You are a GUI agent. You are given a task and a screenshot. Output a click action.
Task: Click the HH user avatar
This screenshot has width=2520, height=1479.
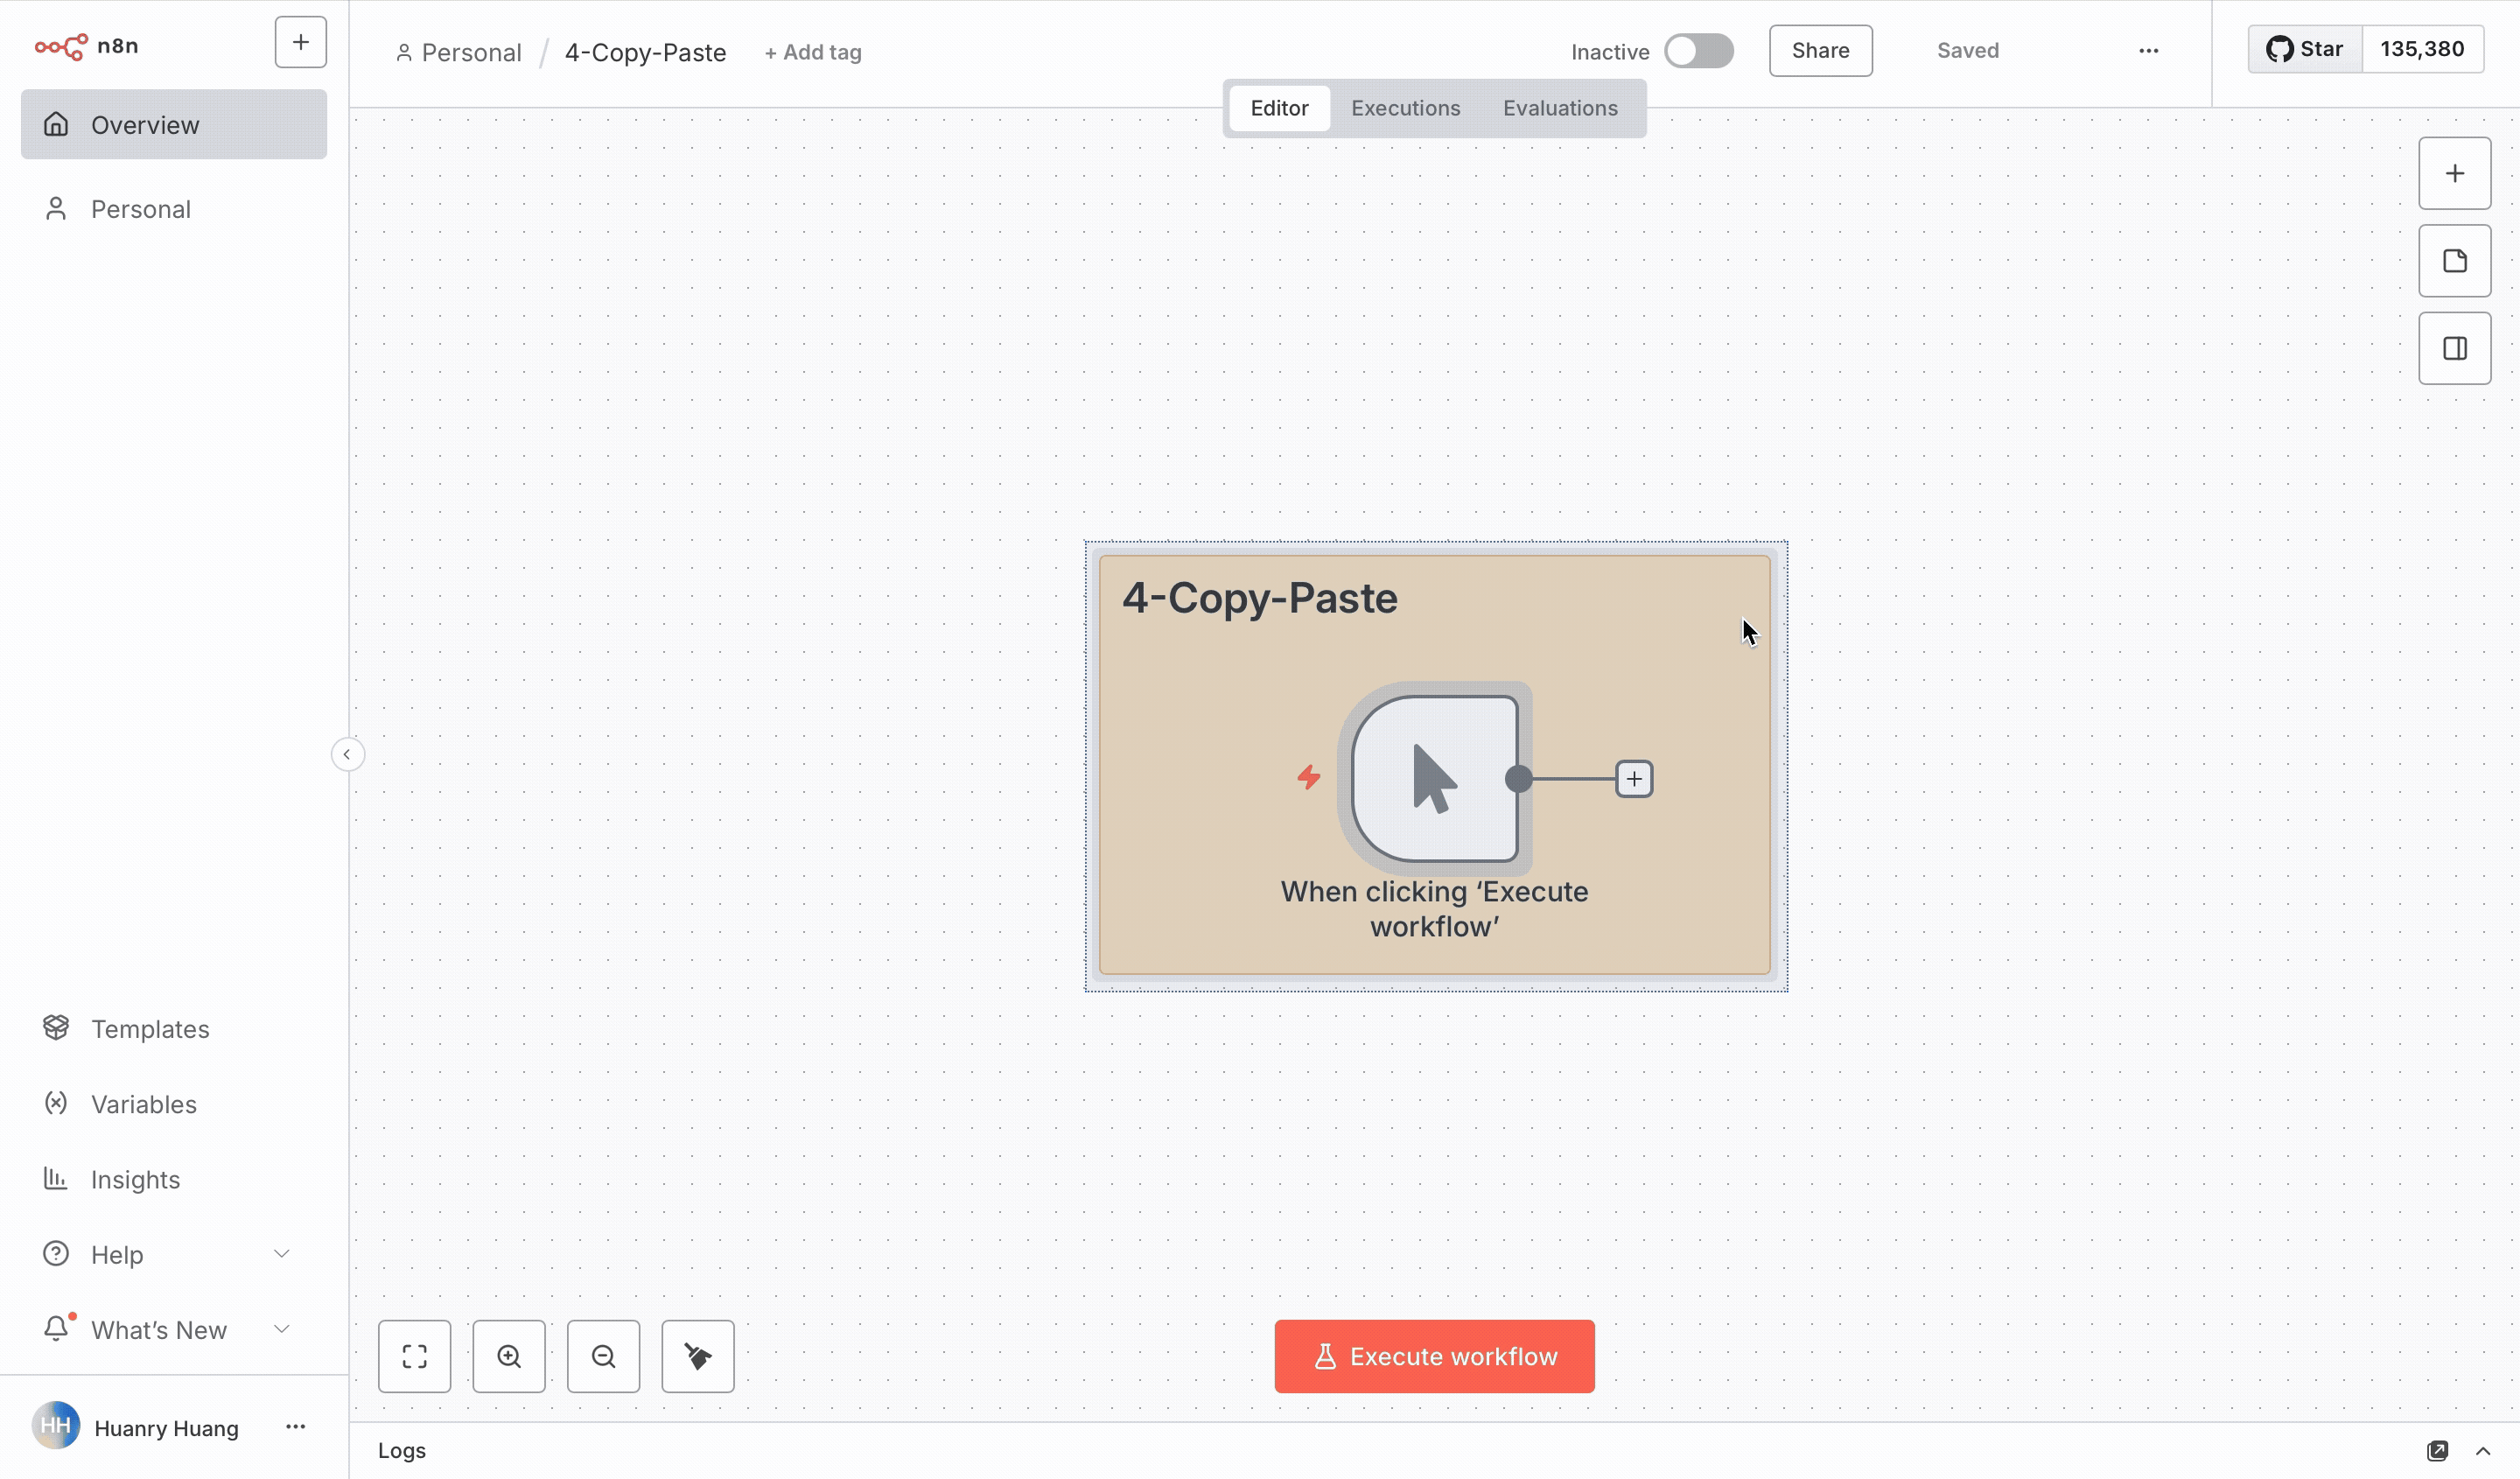[56, 1426]
